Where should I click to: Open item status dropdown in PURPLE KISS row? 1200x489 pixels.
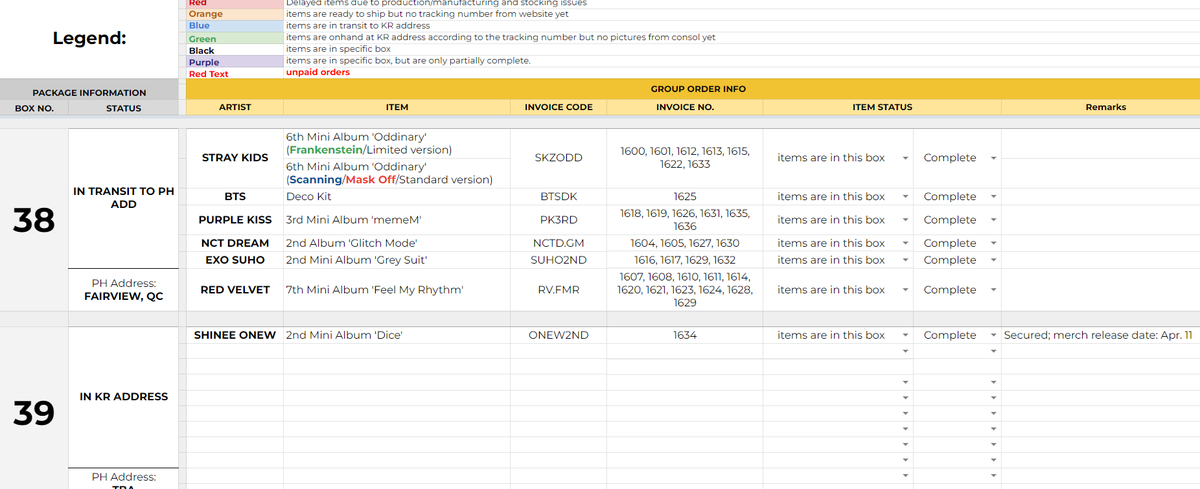pyautogui.click(x=904, y=220)
